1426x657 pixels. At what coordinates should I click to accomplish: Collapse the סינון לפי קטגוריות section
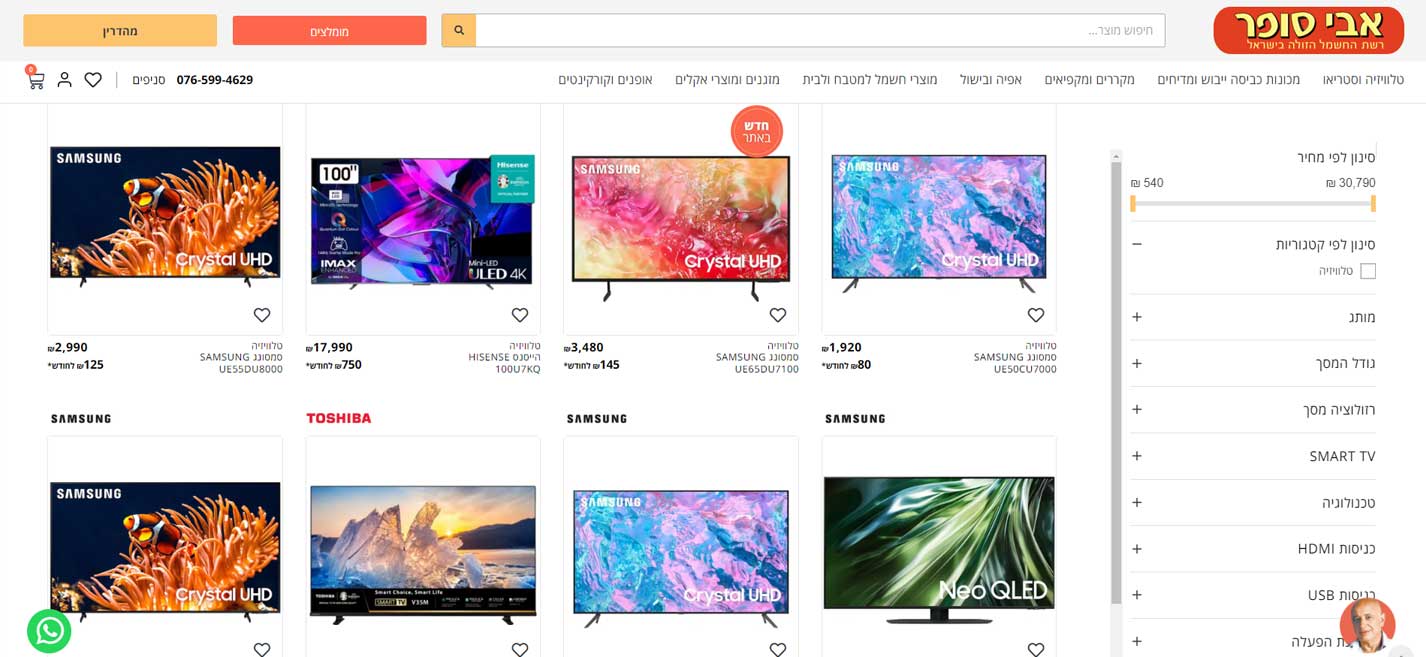click(1137, 244)
